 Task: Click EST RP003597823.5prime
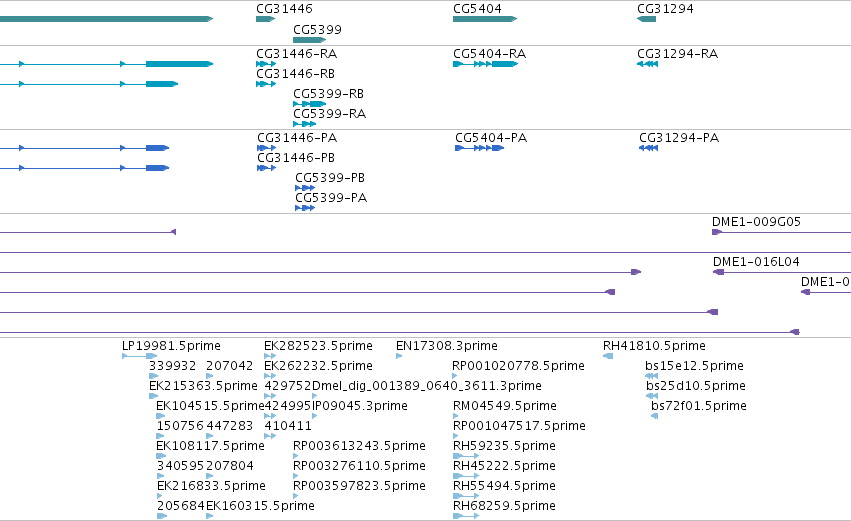tap(359, 487)
